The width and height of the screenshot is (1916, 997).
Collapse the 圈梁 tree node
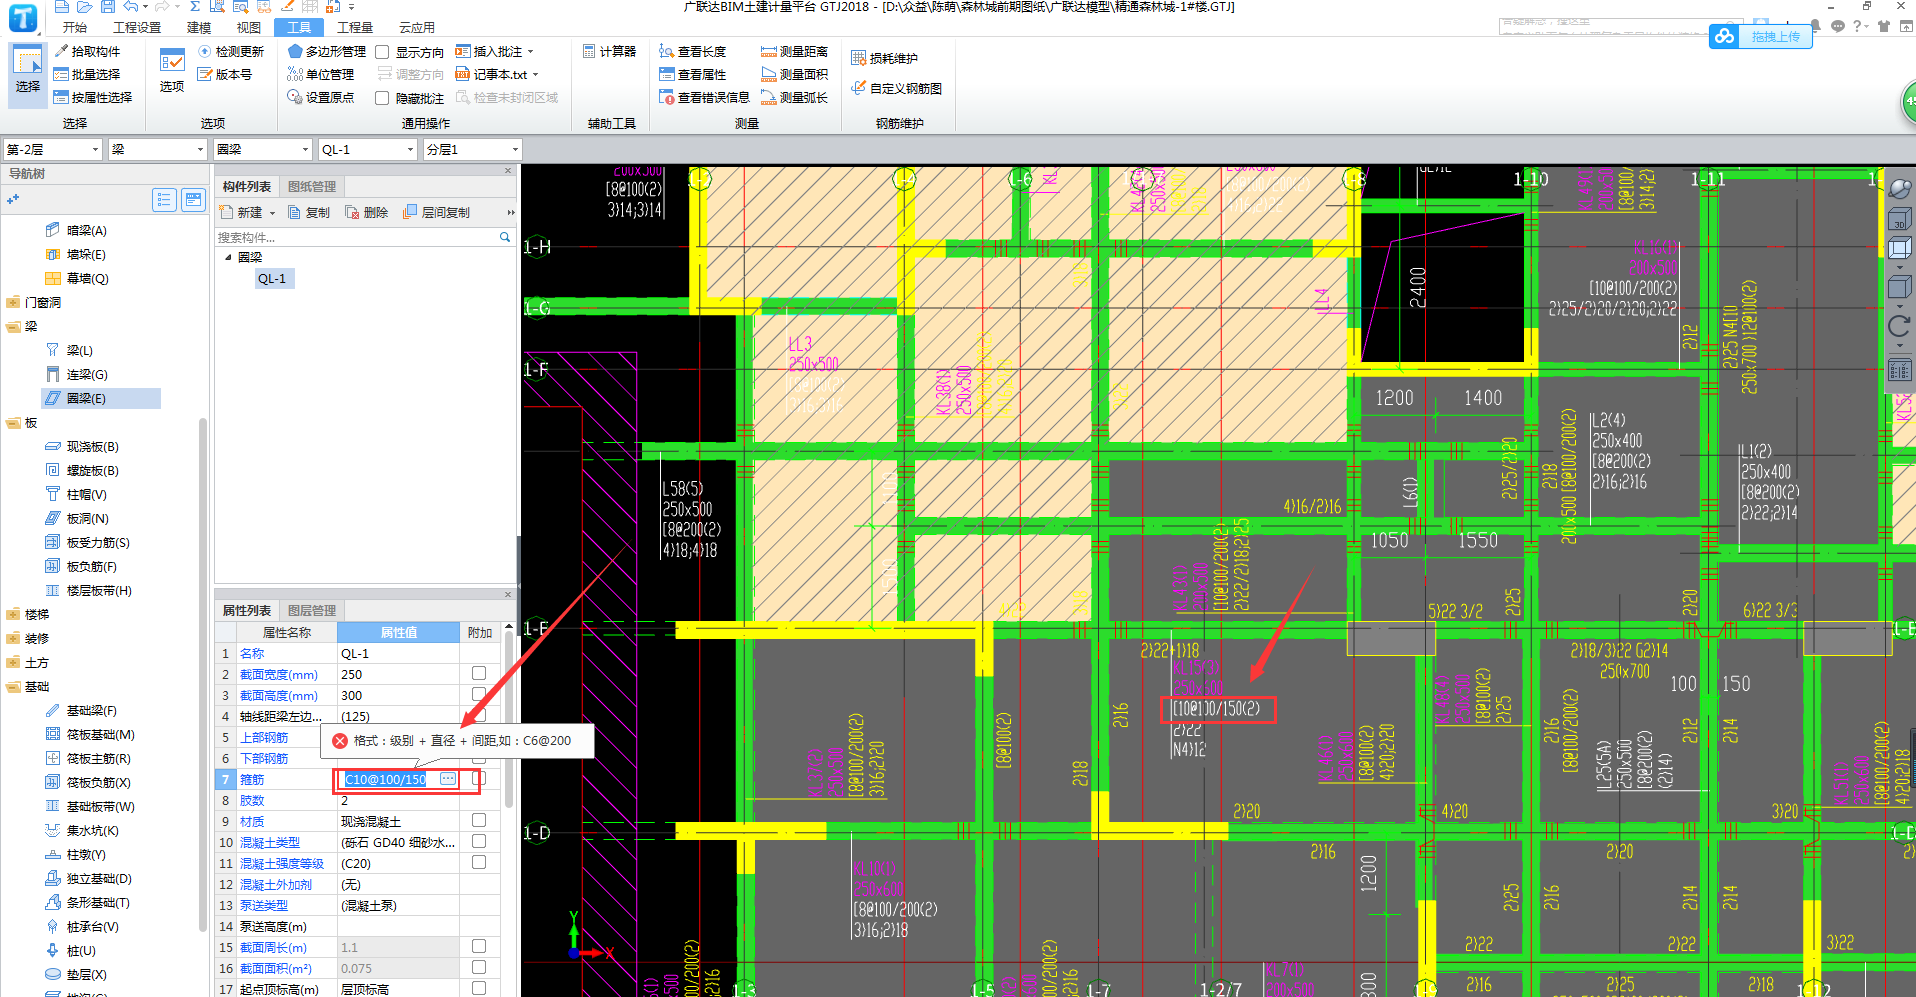(228, 257)
